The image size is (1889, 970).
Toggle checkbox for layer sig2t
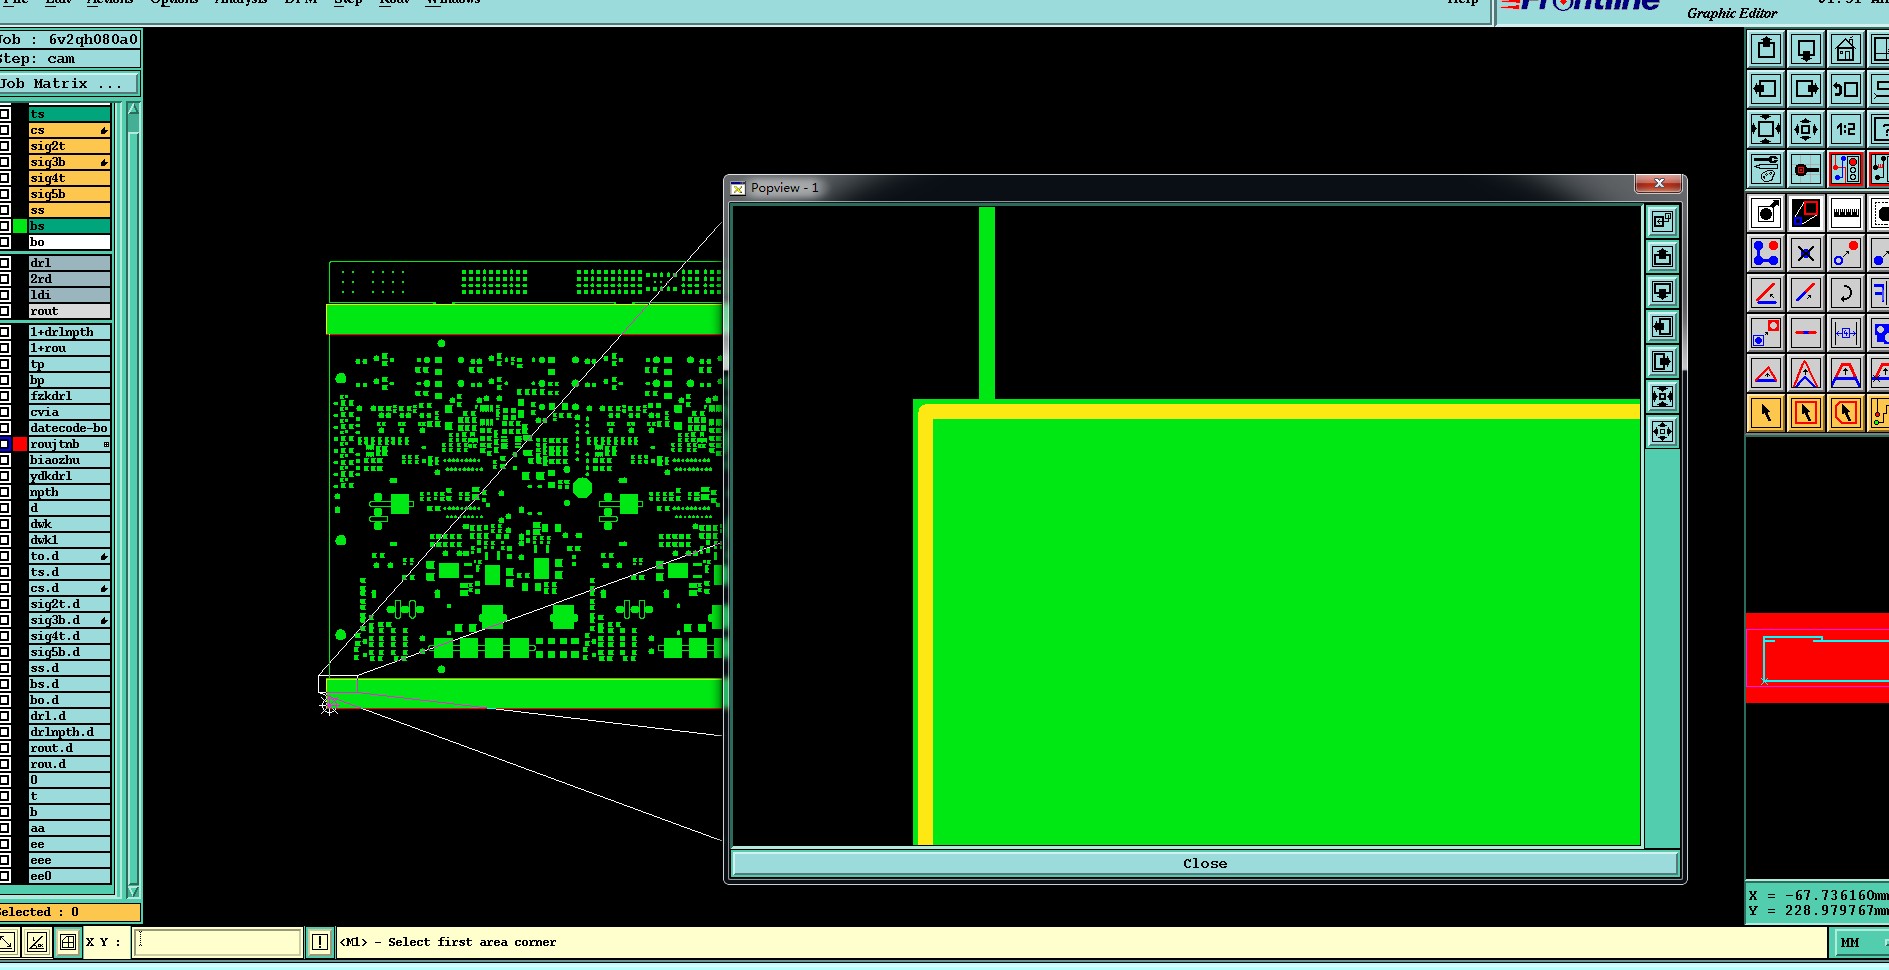pos(5,146)
